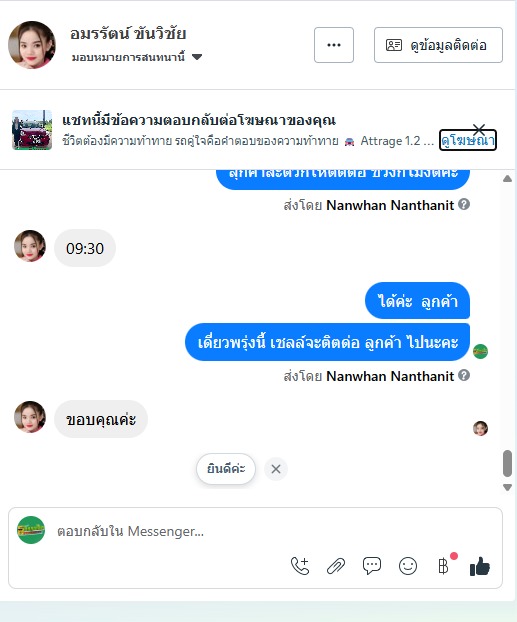517x622 pixels.
Task: Send a thumbs-up like
Action: coord(480,566)
